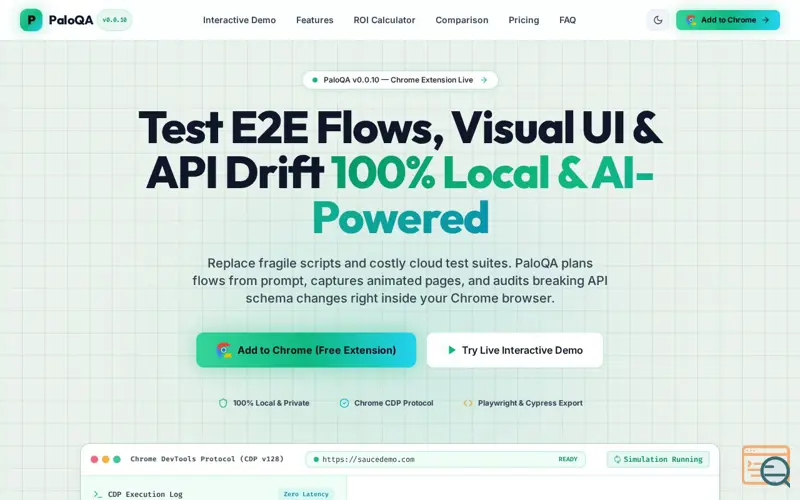The image size is (800, 500).
Task: Click the shield icon beside 100% Local & Private
Action: tap(223, 403)
